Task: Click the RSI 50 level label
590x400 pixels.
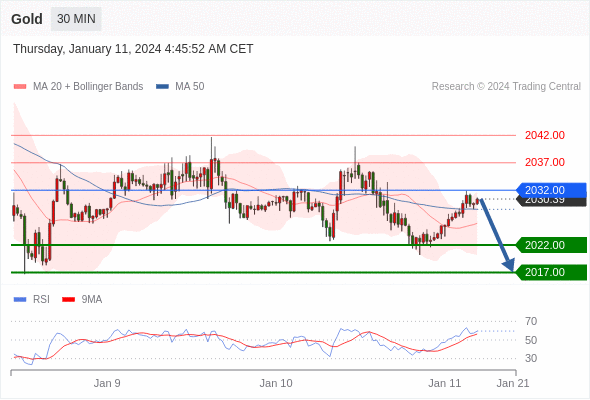Action: tap(531, 340)
